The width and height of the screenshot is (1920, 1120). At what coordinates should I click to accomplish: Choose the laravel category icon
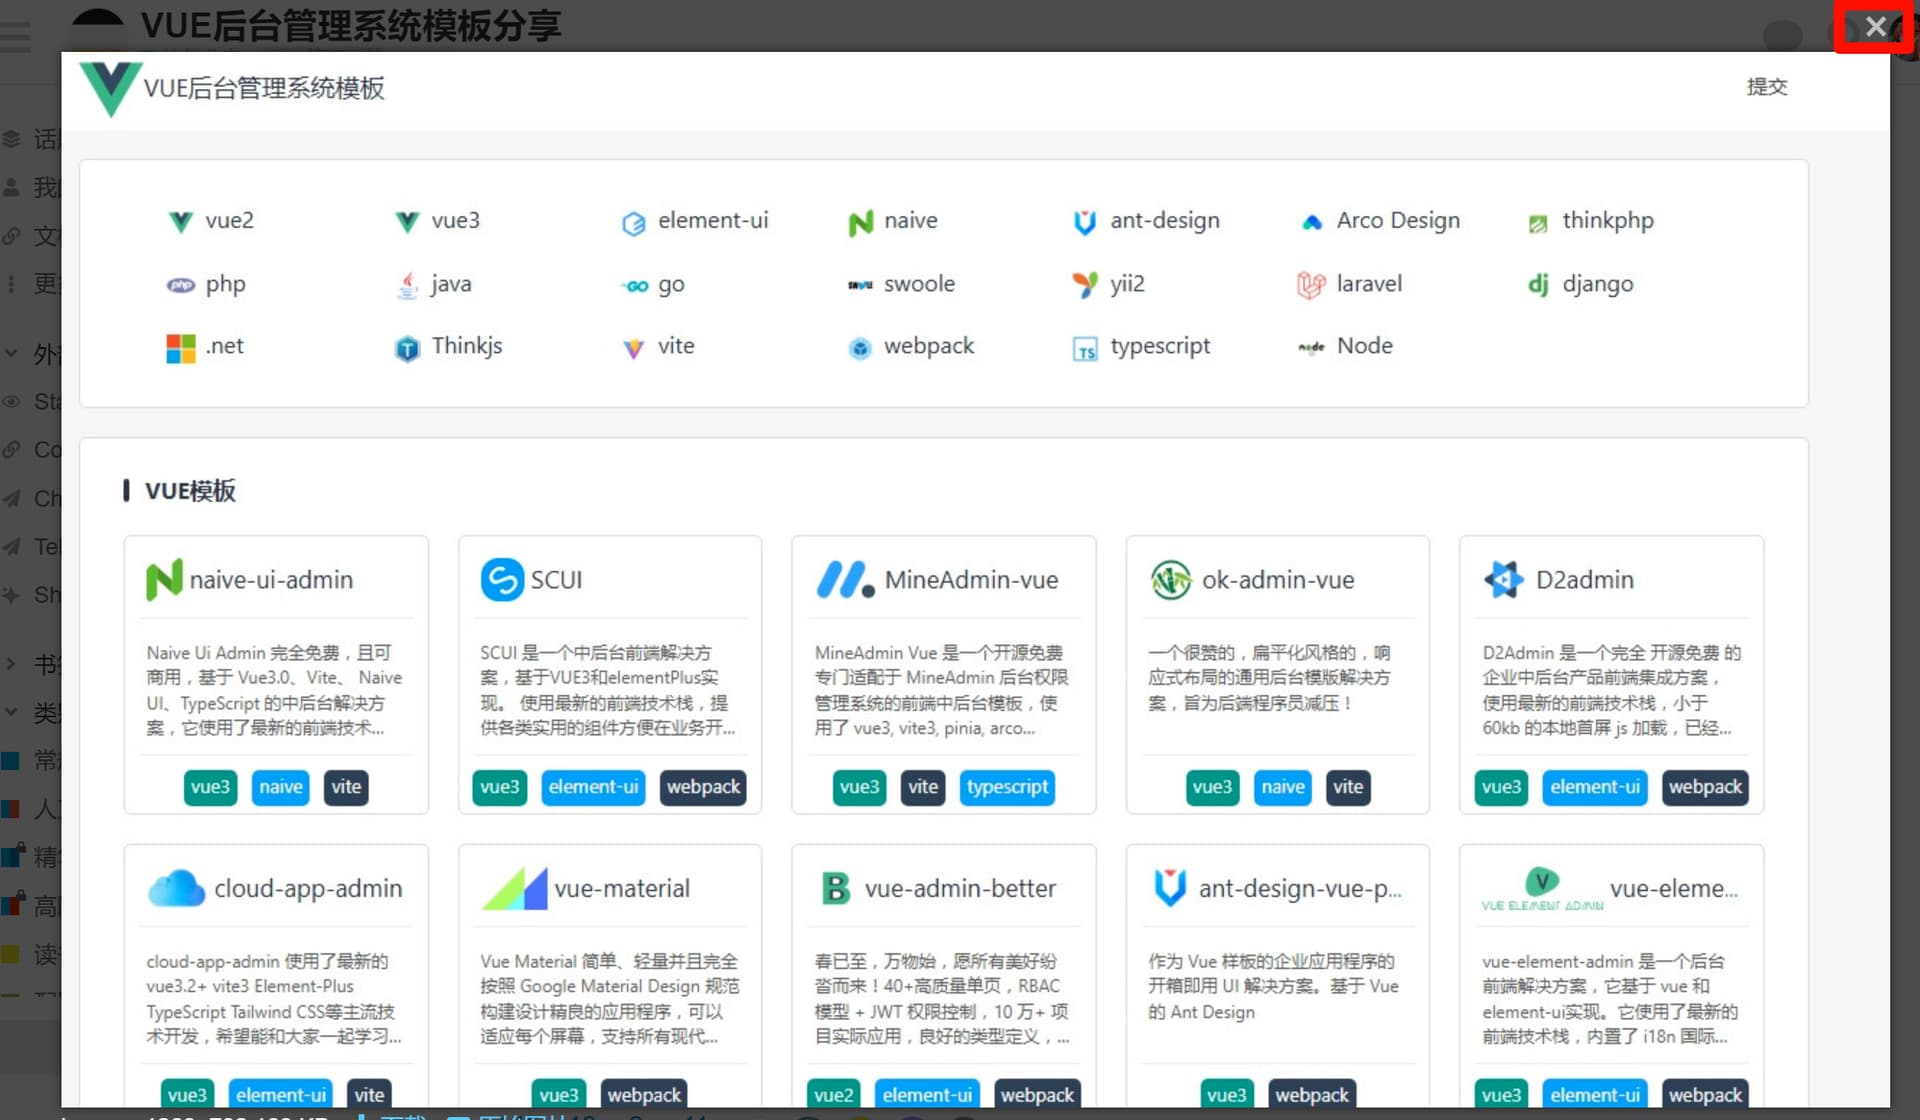[x=1311, y=285]
